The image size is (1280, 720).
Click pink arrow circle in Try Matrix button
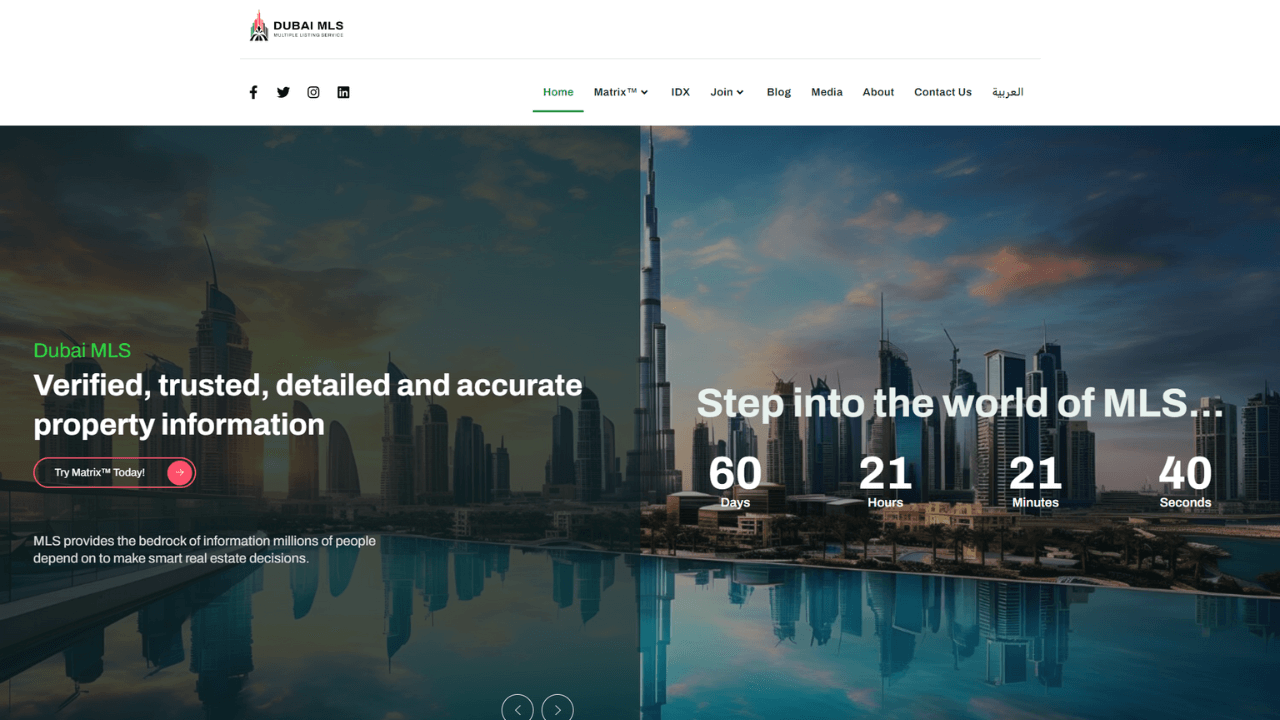[179, 473]
